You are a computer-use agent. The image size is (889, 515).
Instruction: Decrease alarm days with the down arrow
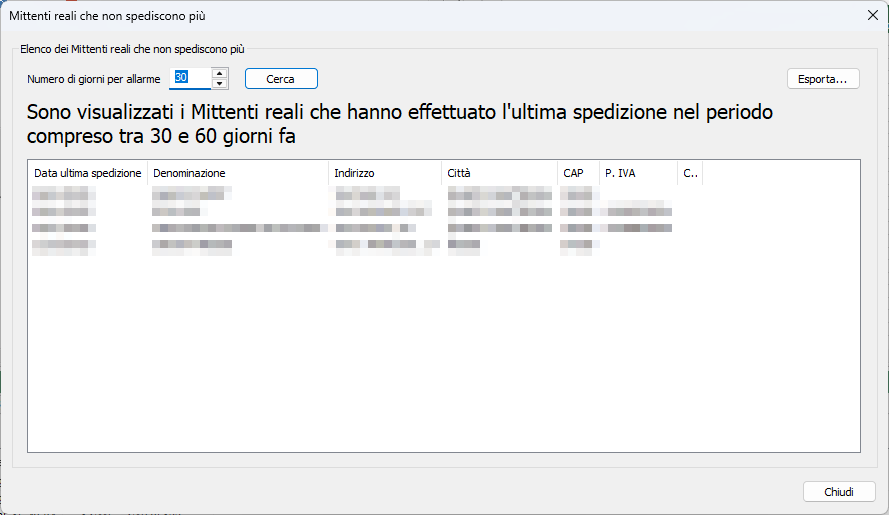click(x=220, y=83)
